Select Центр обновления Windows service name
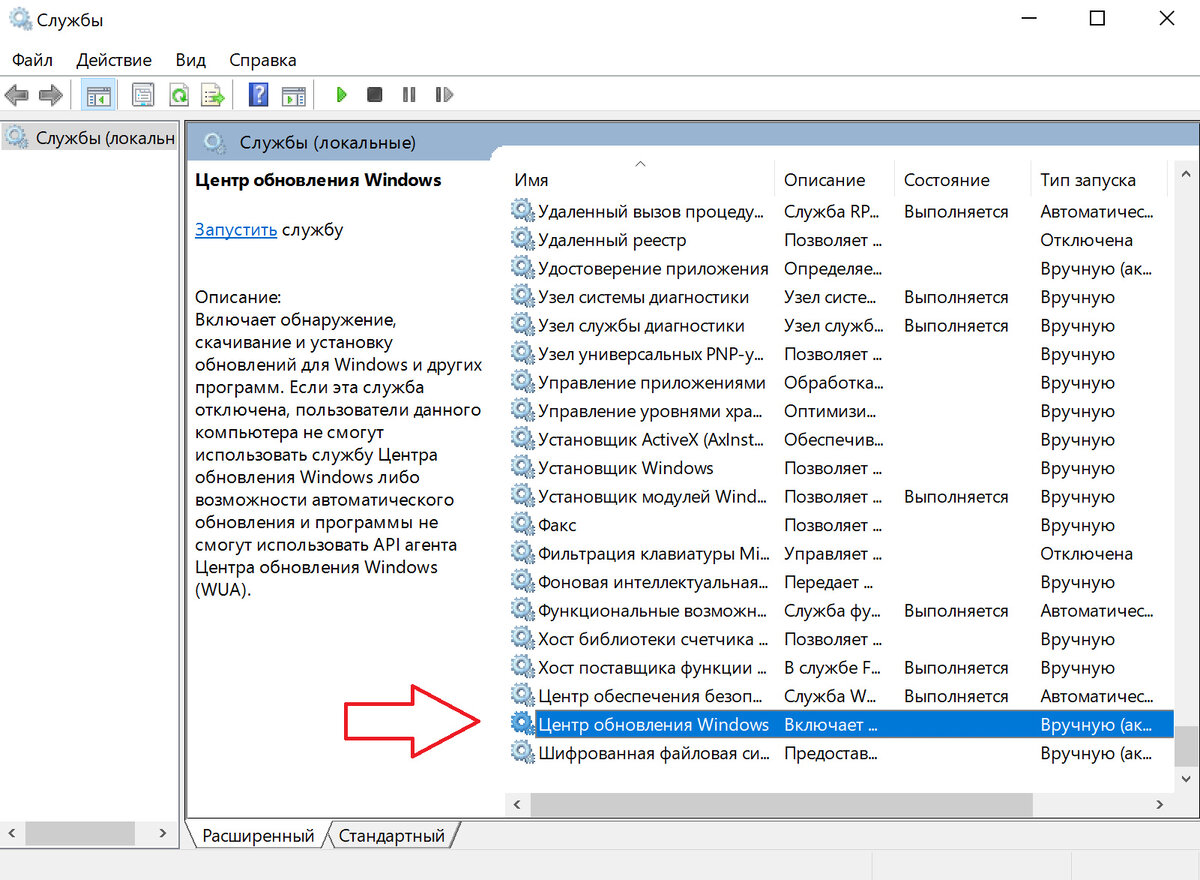Image resolution: width=1200 pixels, height=880 pixels. point(653,724)
